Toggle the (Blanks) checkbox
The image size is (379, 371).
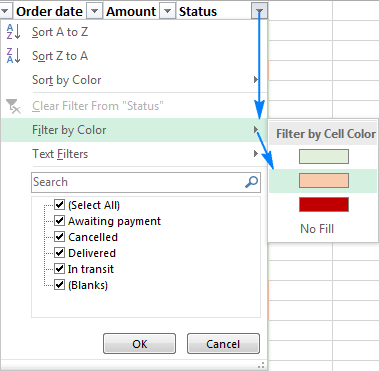(59, 284)
